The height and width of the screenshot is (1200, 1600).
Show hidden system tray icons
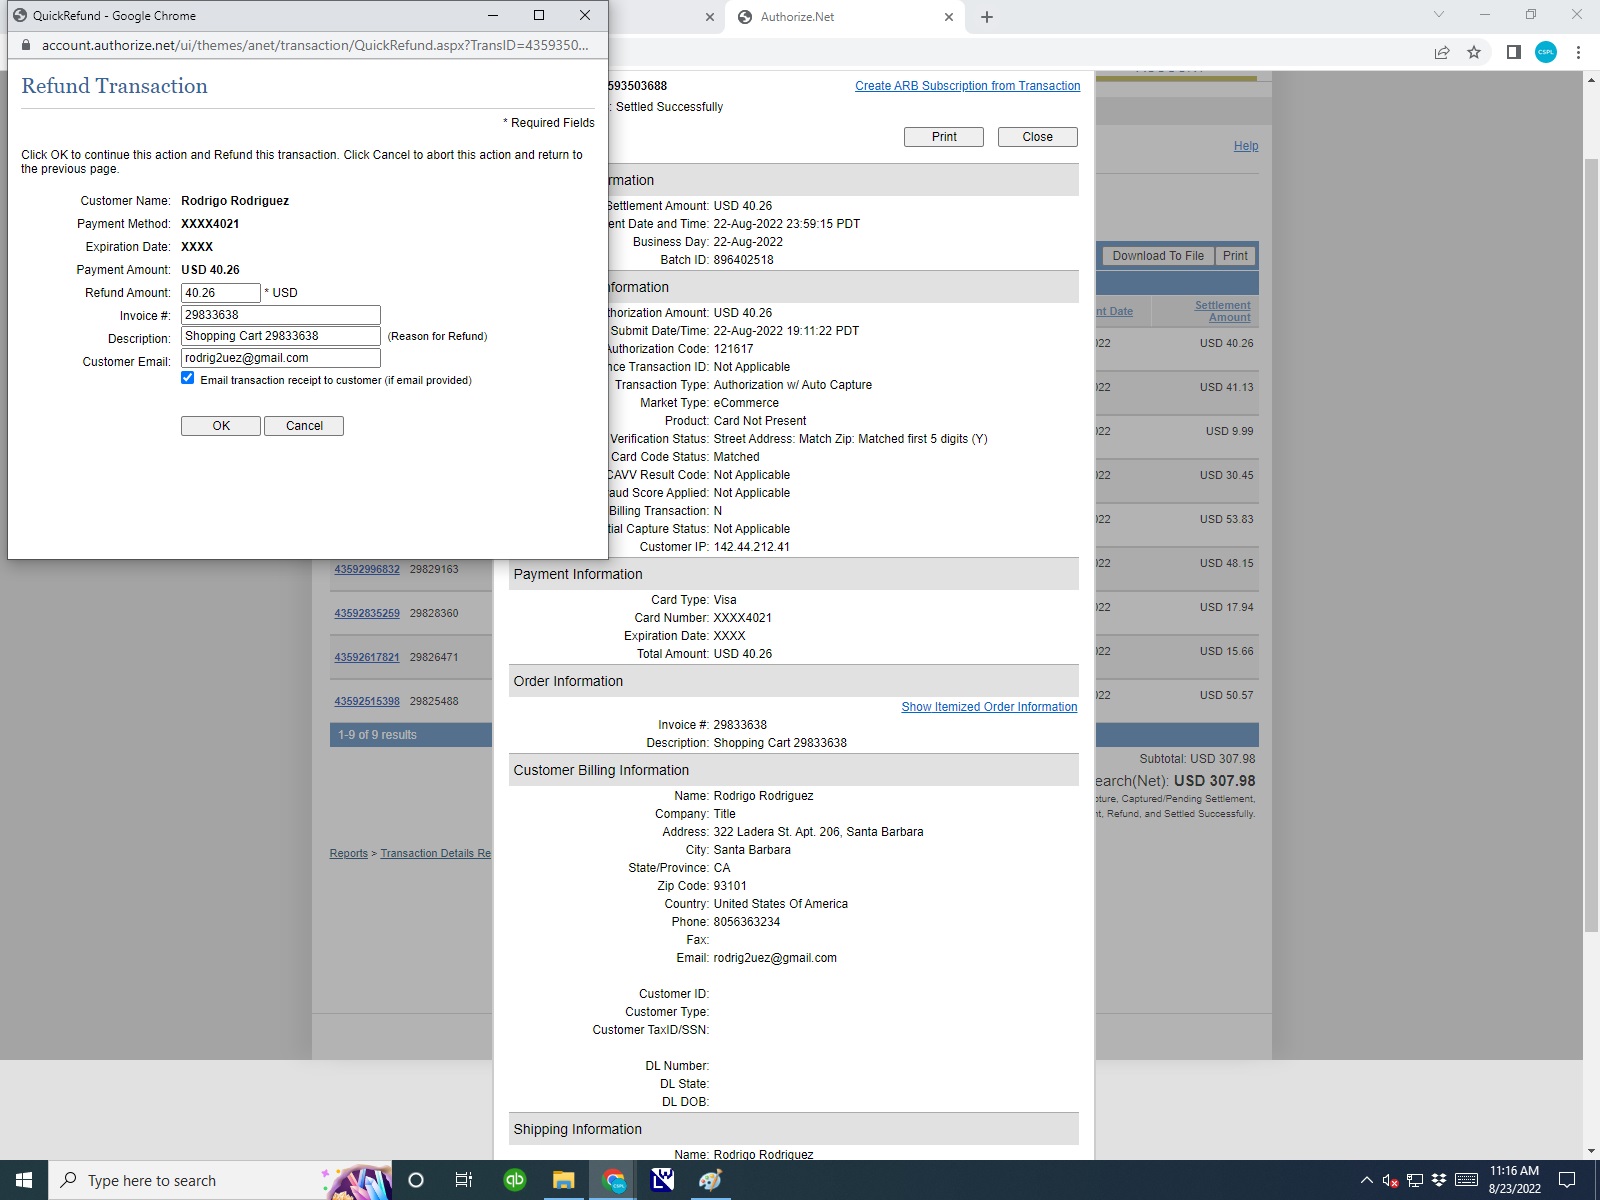[x=1366, y=1180]
